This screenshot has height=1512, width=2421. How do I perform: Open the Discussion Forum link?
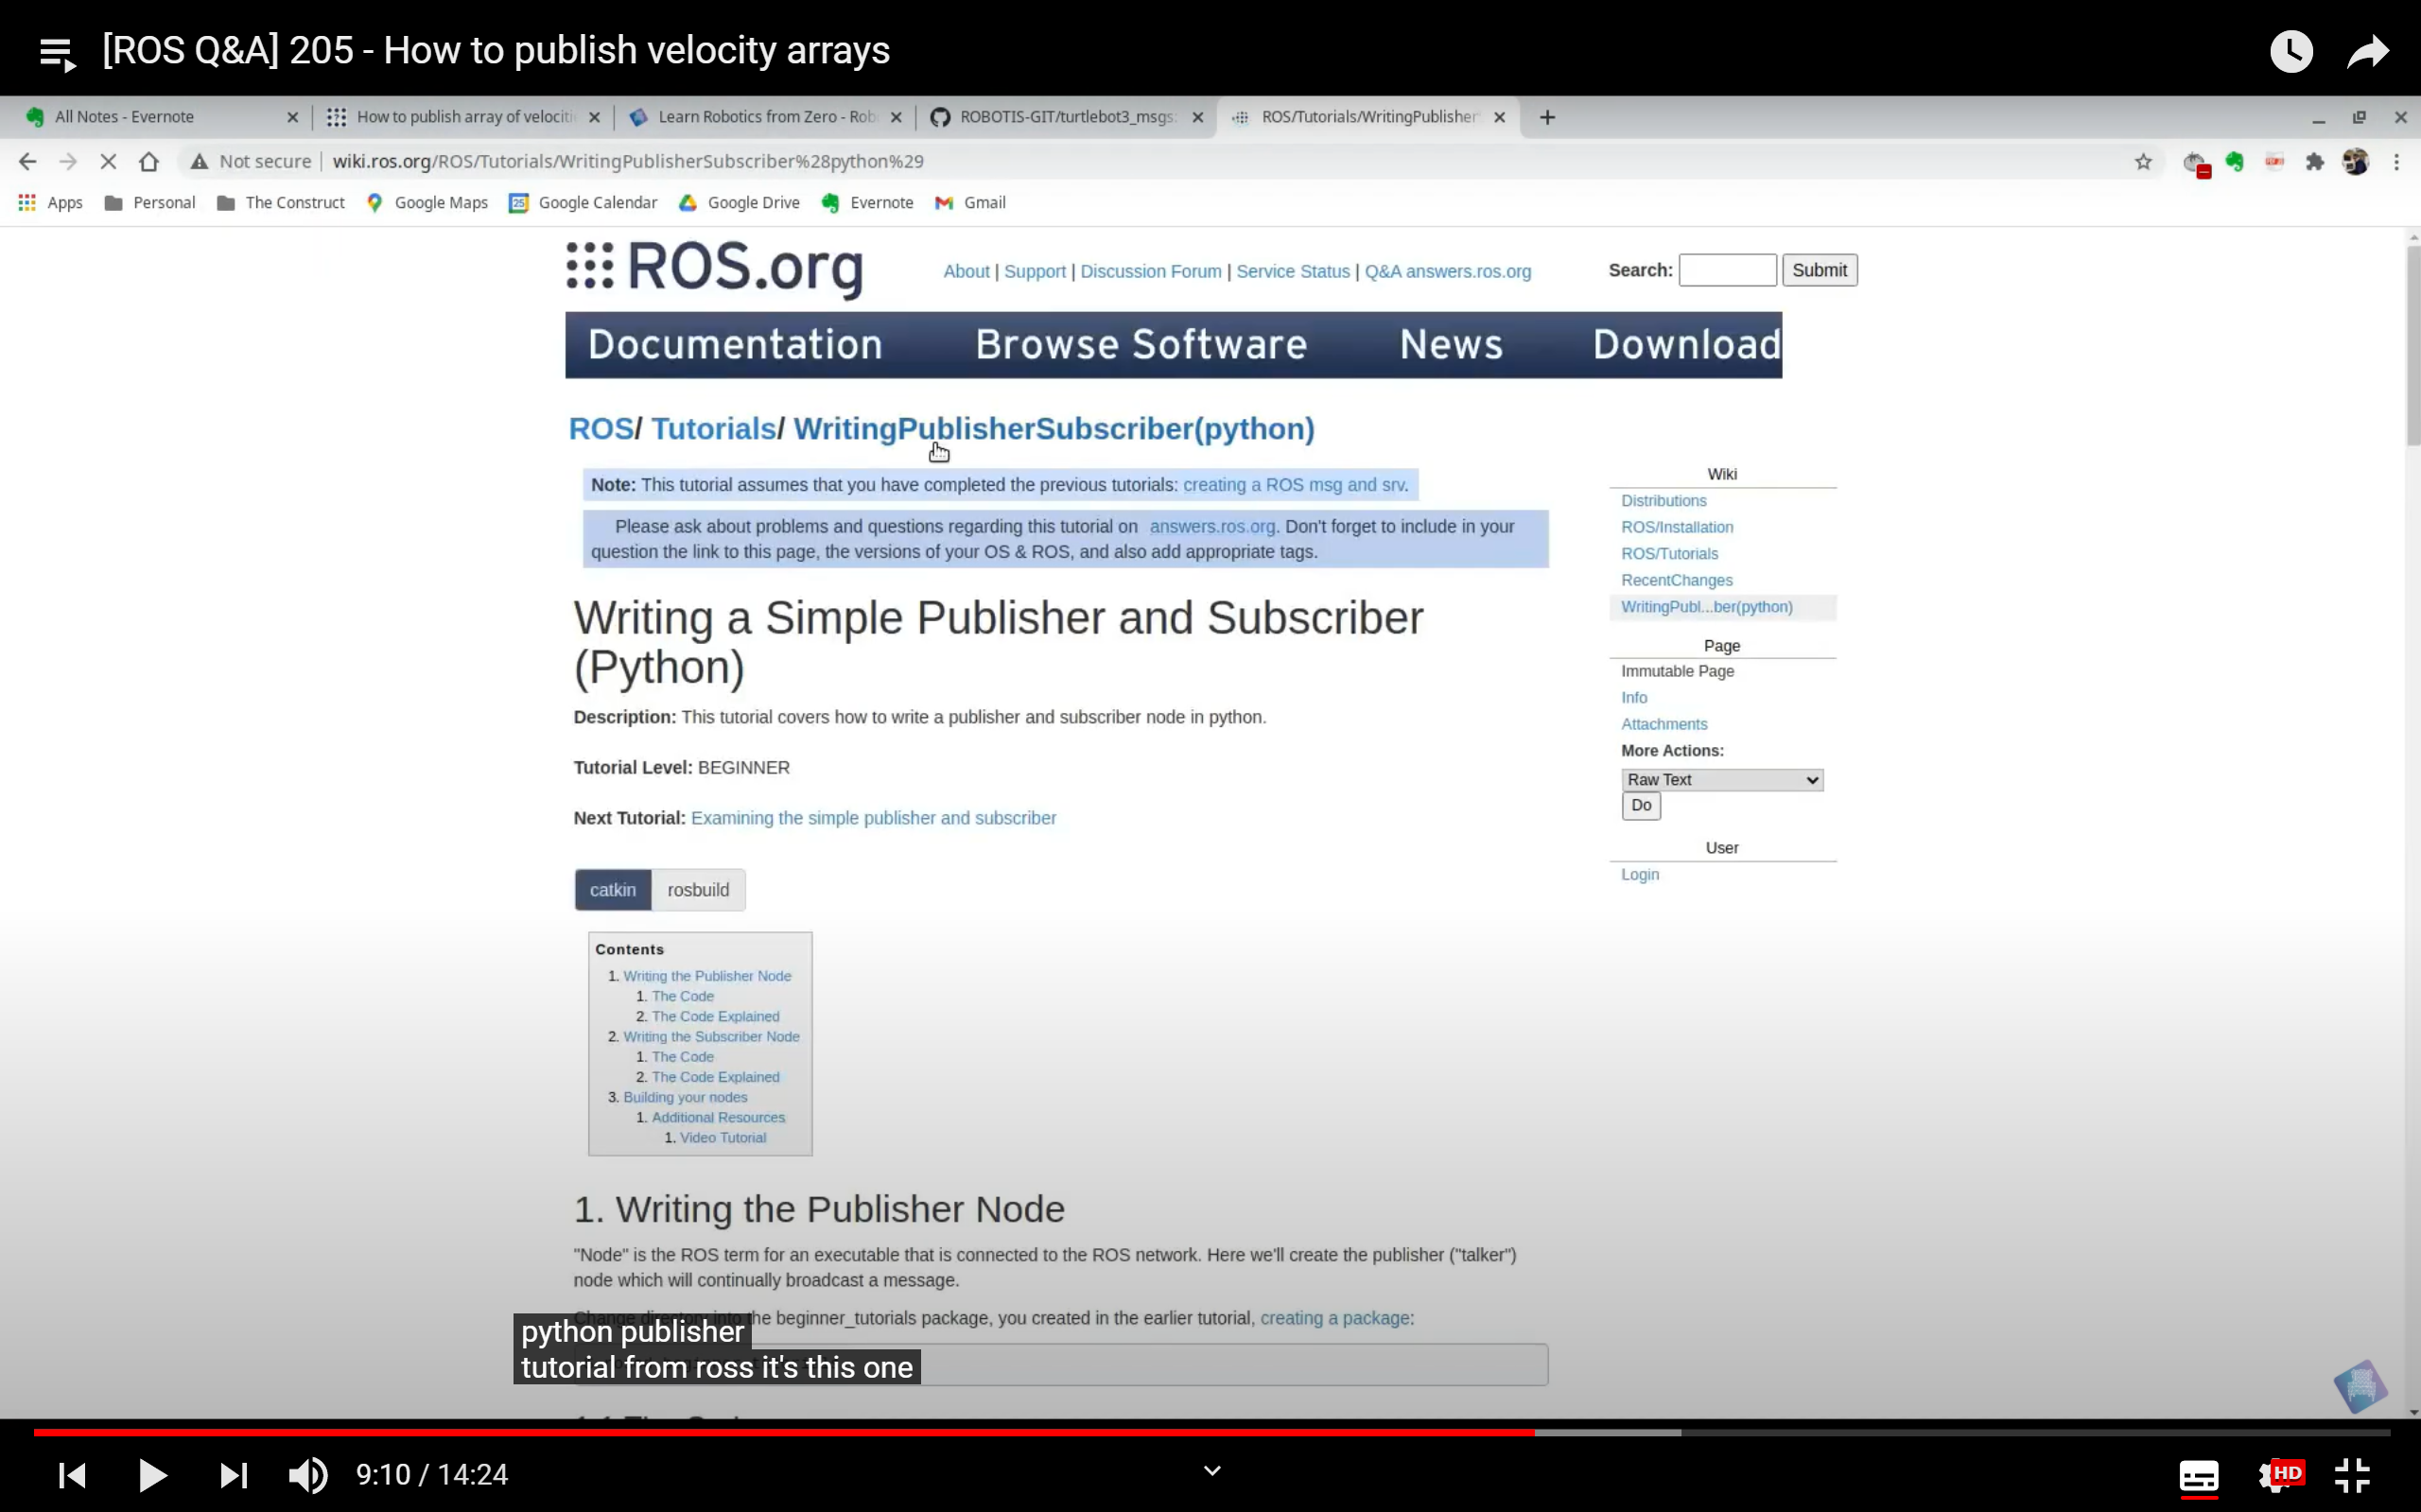pos(1150,271)
